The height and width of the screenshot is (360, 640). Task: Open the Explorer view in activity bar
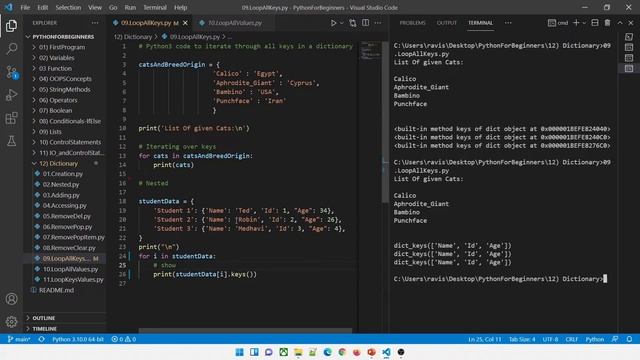pyautogui.click(x=11, y=26)
